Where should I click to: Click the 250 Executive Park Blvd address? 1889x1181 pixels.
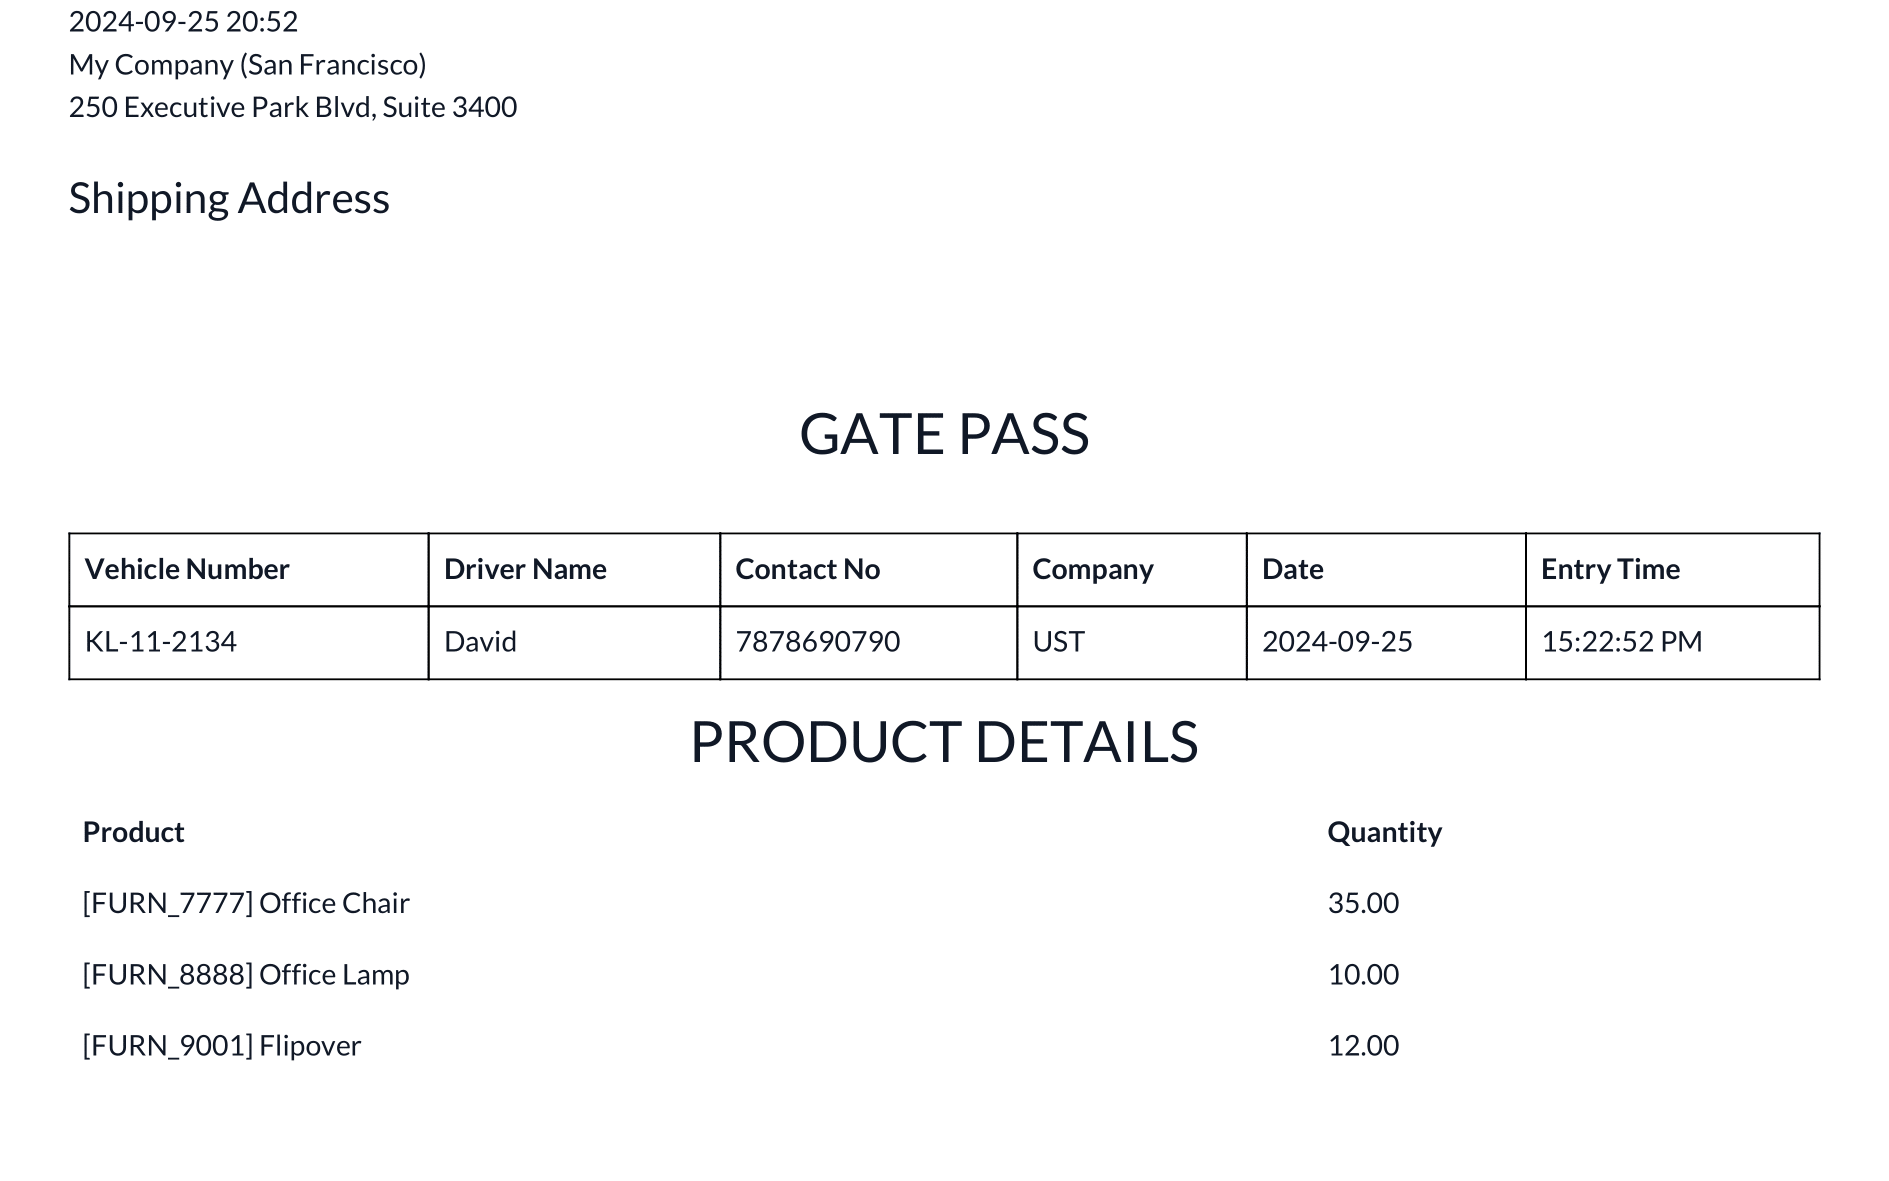pos(292,107)
